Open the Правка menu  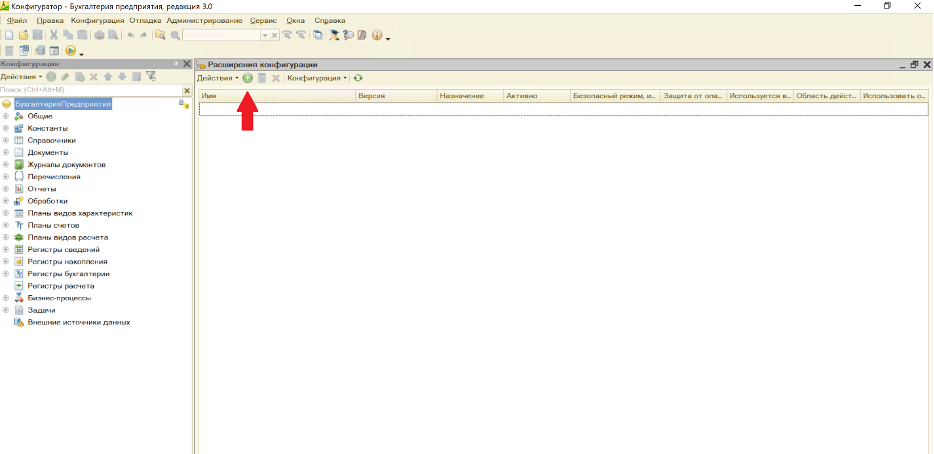50,20
